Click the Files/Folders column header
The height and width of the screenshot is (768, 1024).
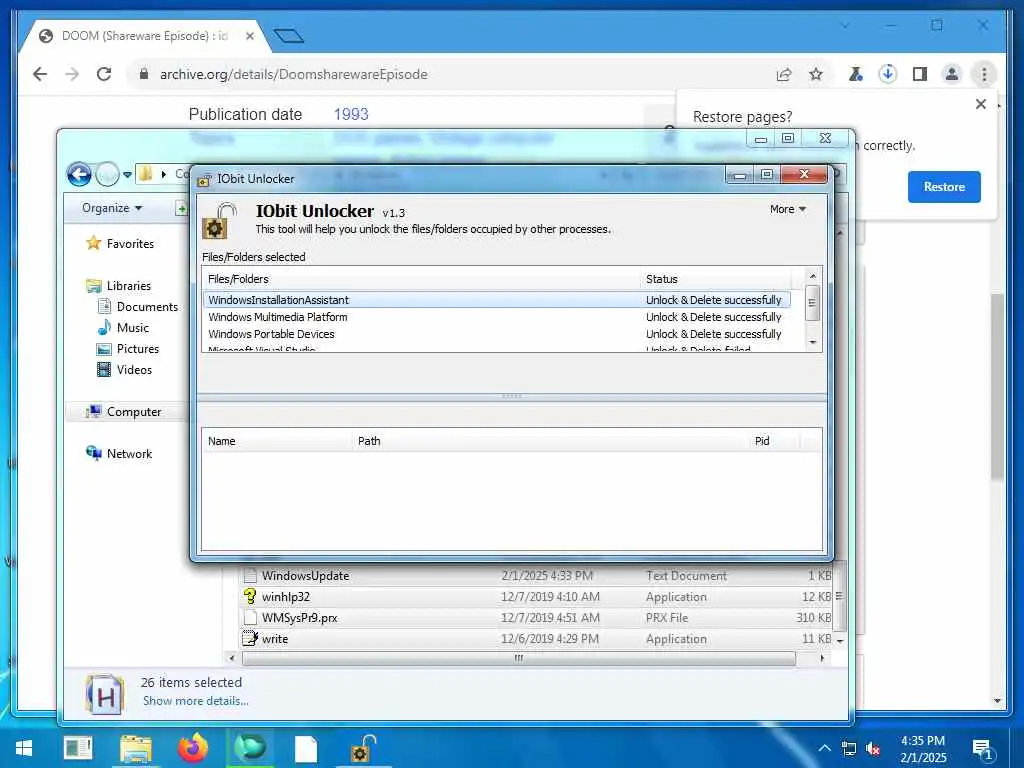[421, 279]
